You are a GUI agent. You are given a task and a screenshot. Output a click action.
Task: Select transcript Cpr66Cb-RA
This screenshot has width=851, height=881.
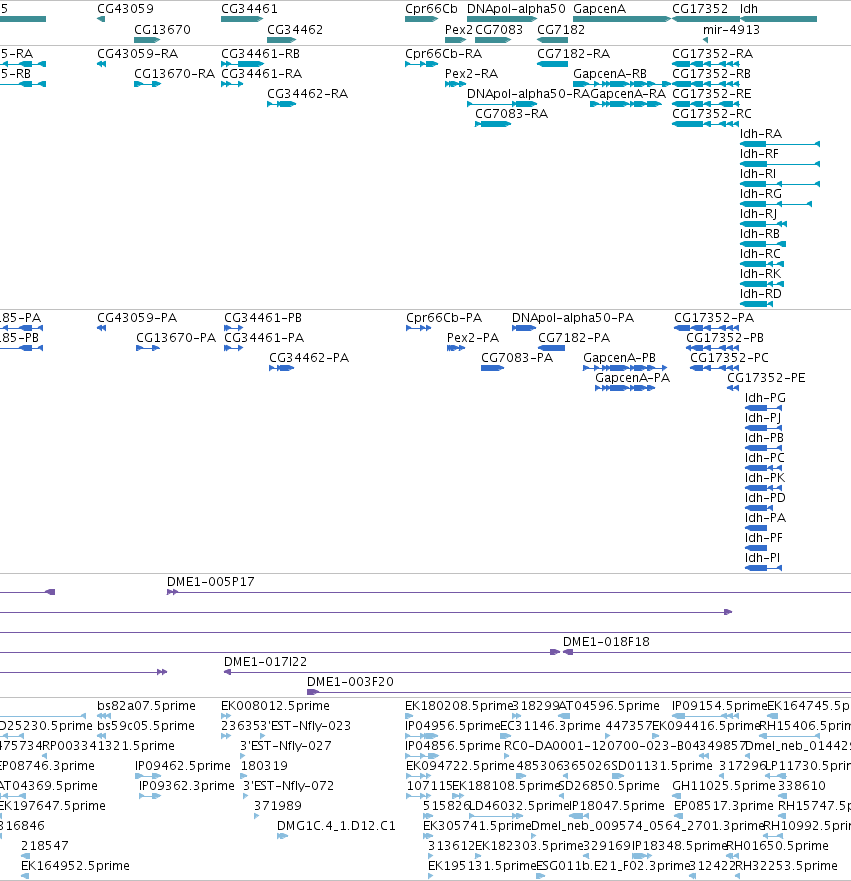pos(444,54)
